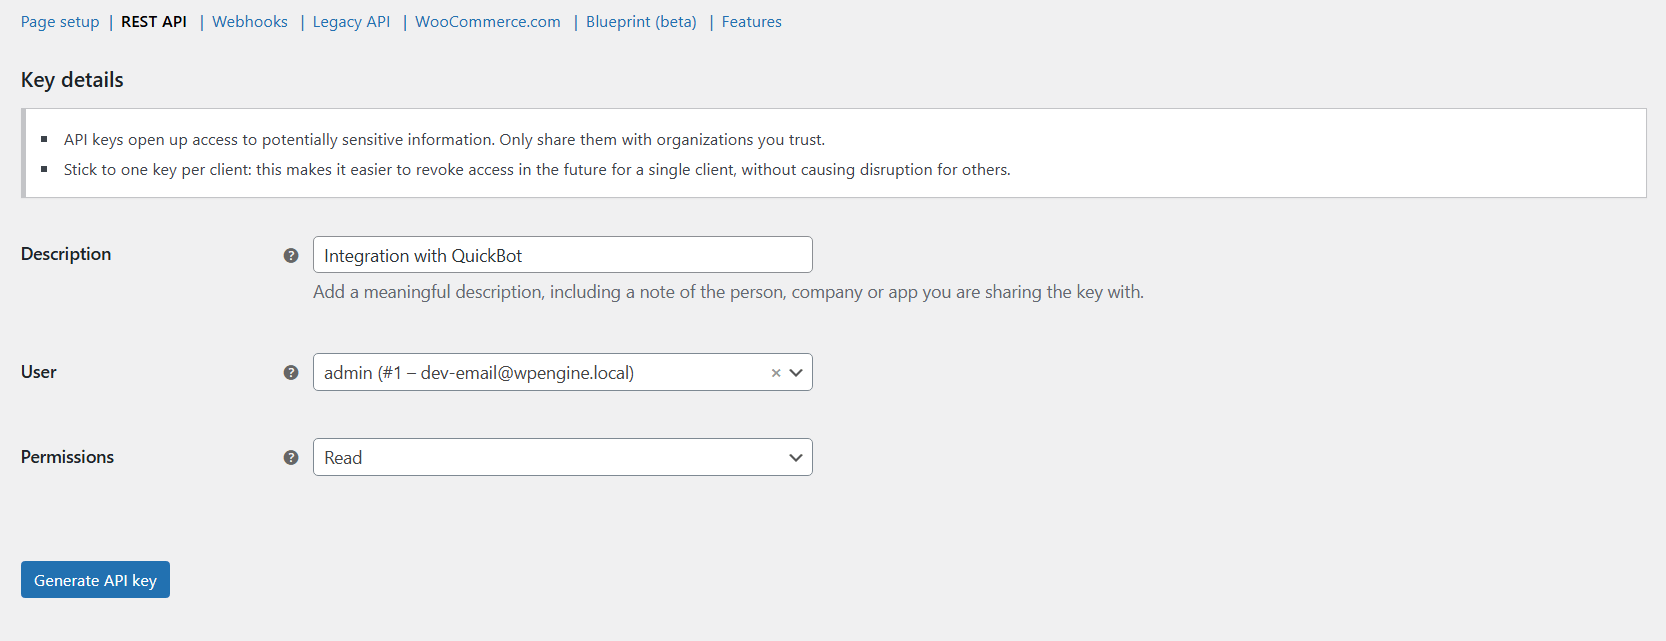Click the help icon beside Description
This screenshot has height=641, width=1666.
[x=291, y=255]
